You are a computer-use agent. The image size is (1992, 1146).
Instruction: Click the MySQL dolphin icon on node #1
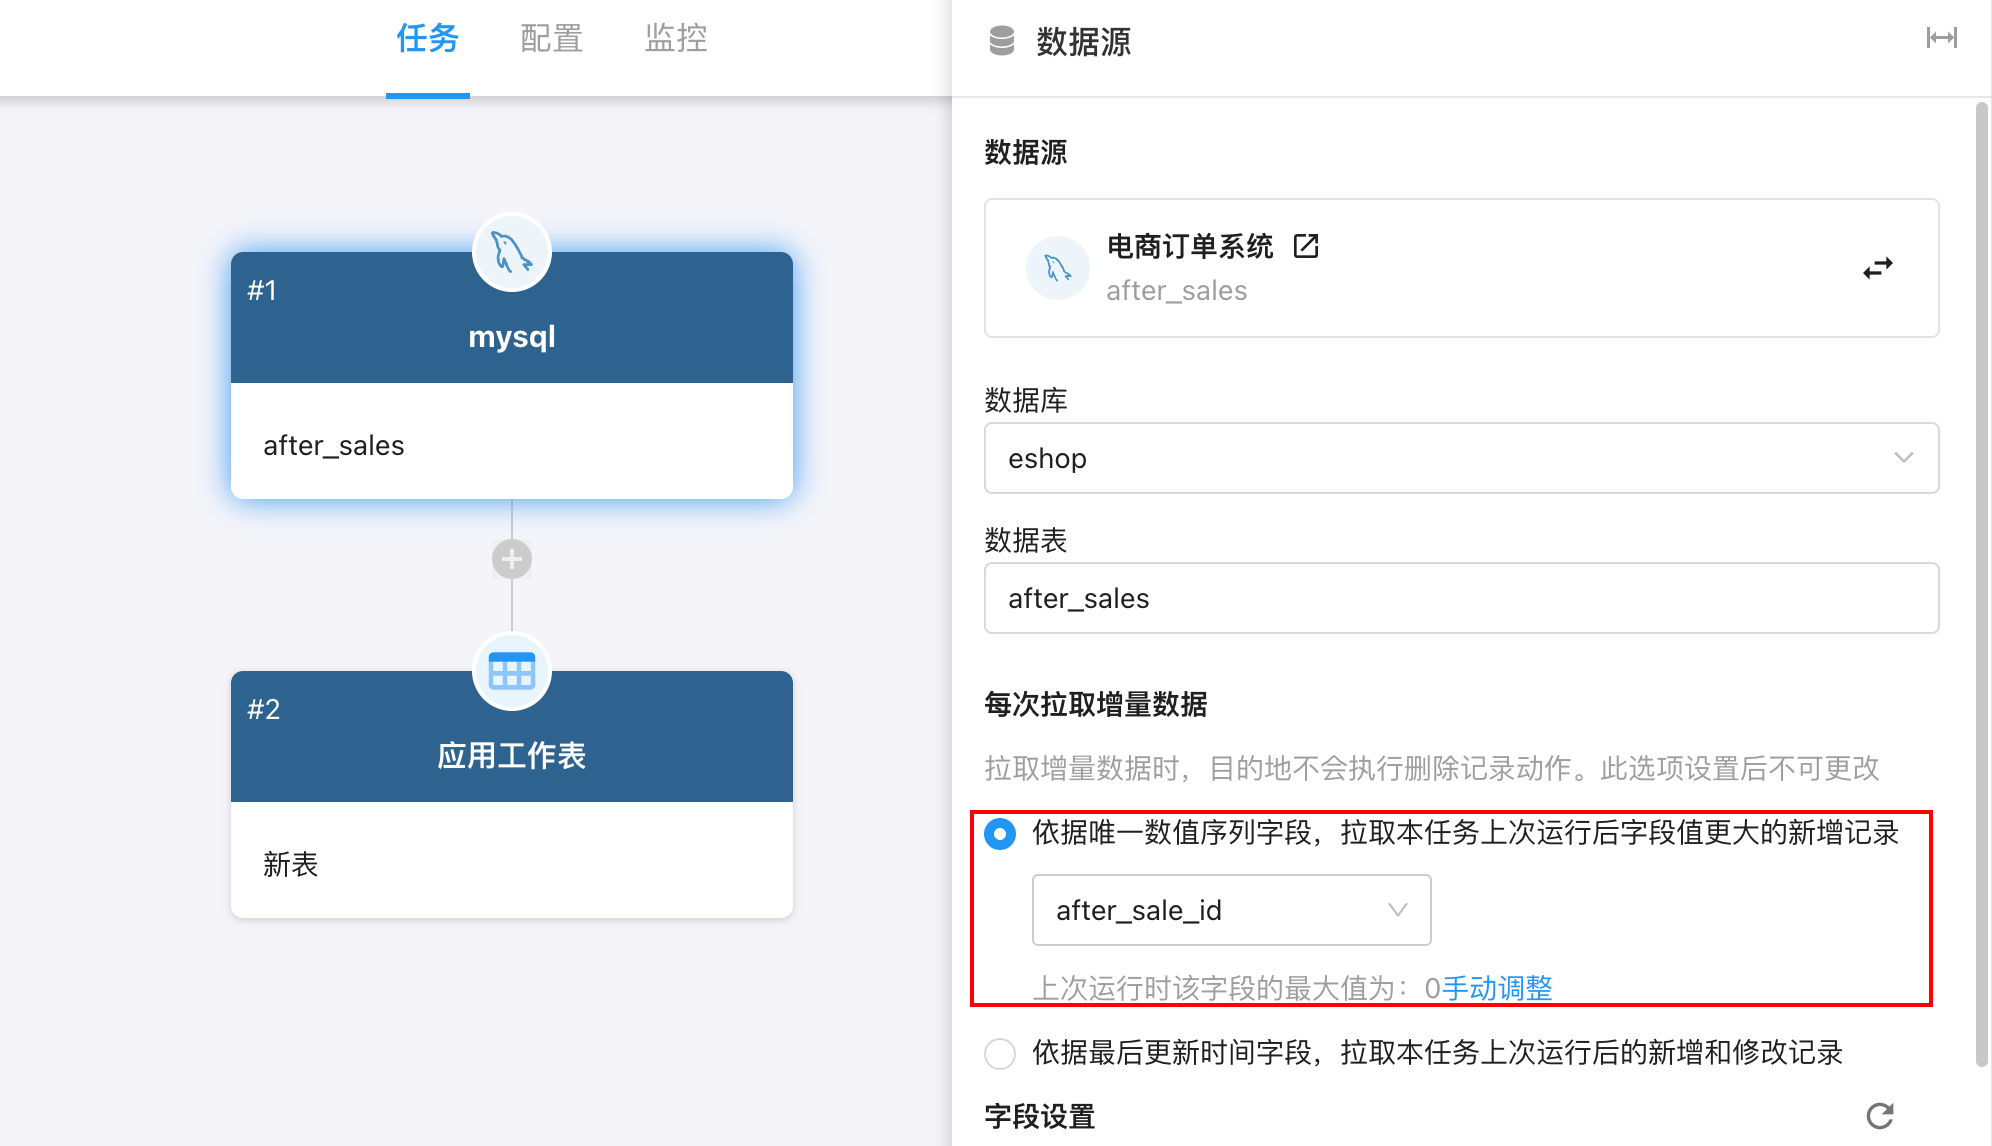511,252
